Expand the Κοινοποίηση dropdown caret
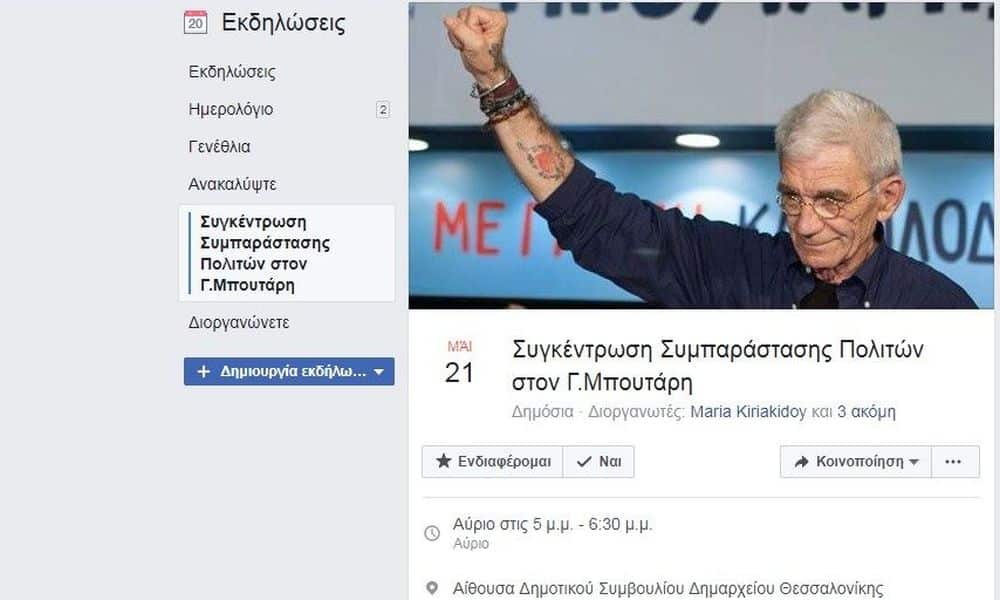Image resolution: width=1000 pixels, height=600 pixels. pos(913,462)
